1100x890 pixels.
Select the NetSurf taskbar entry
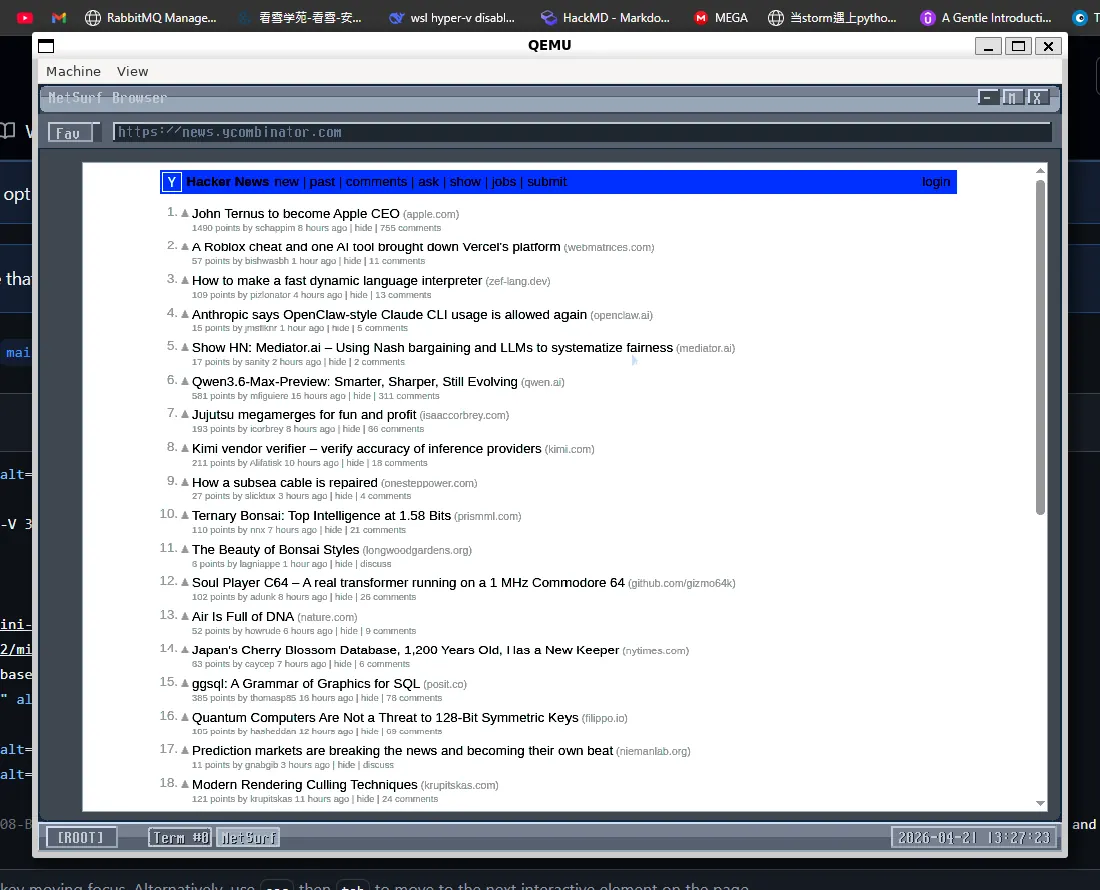coord(248,837)
